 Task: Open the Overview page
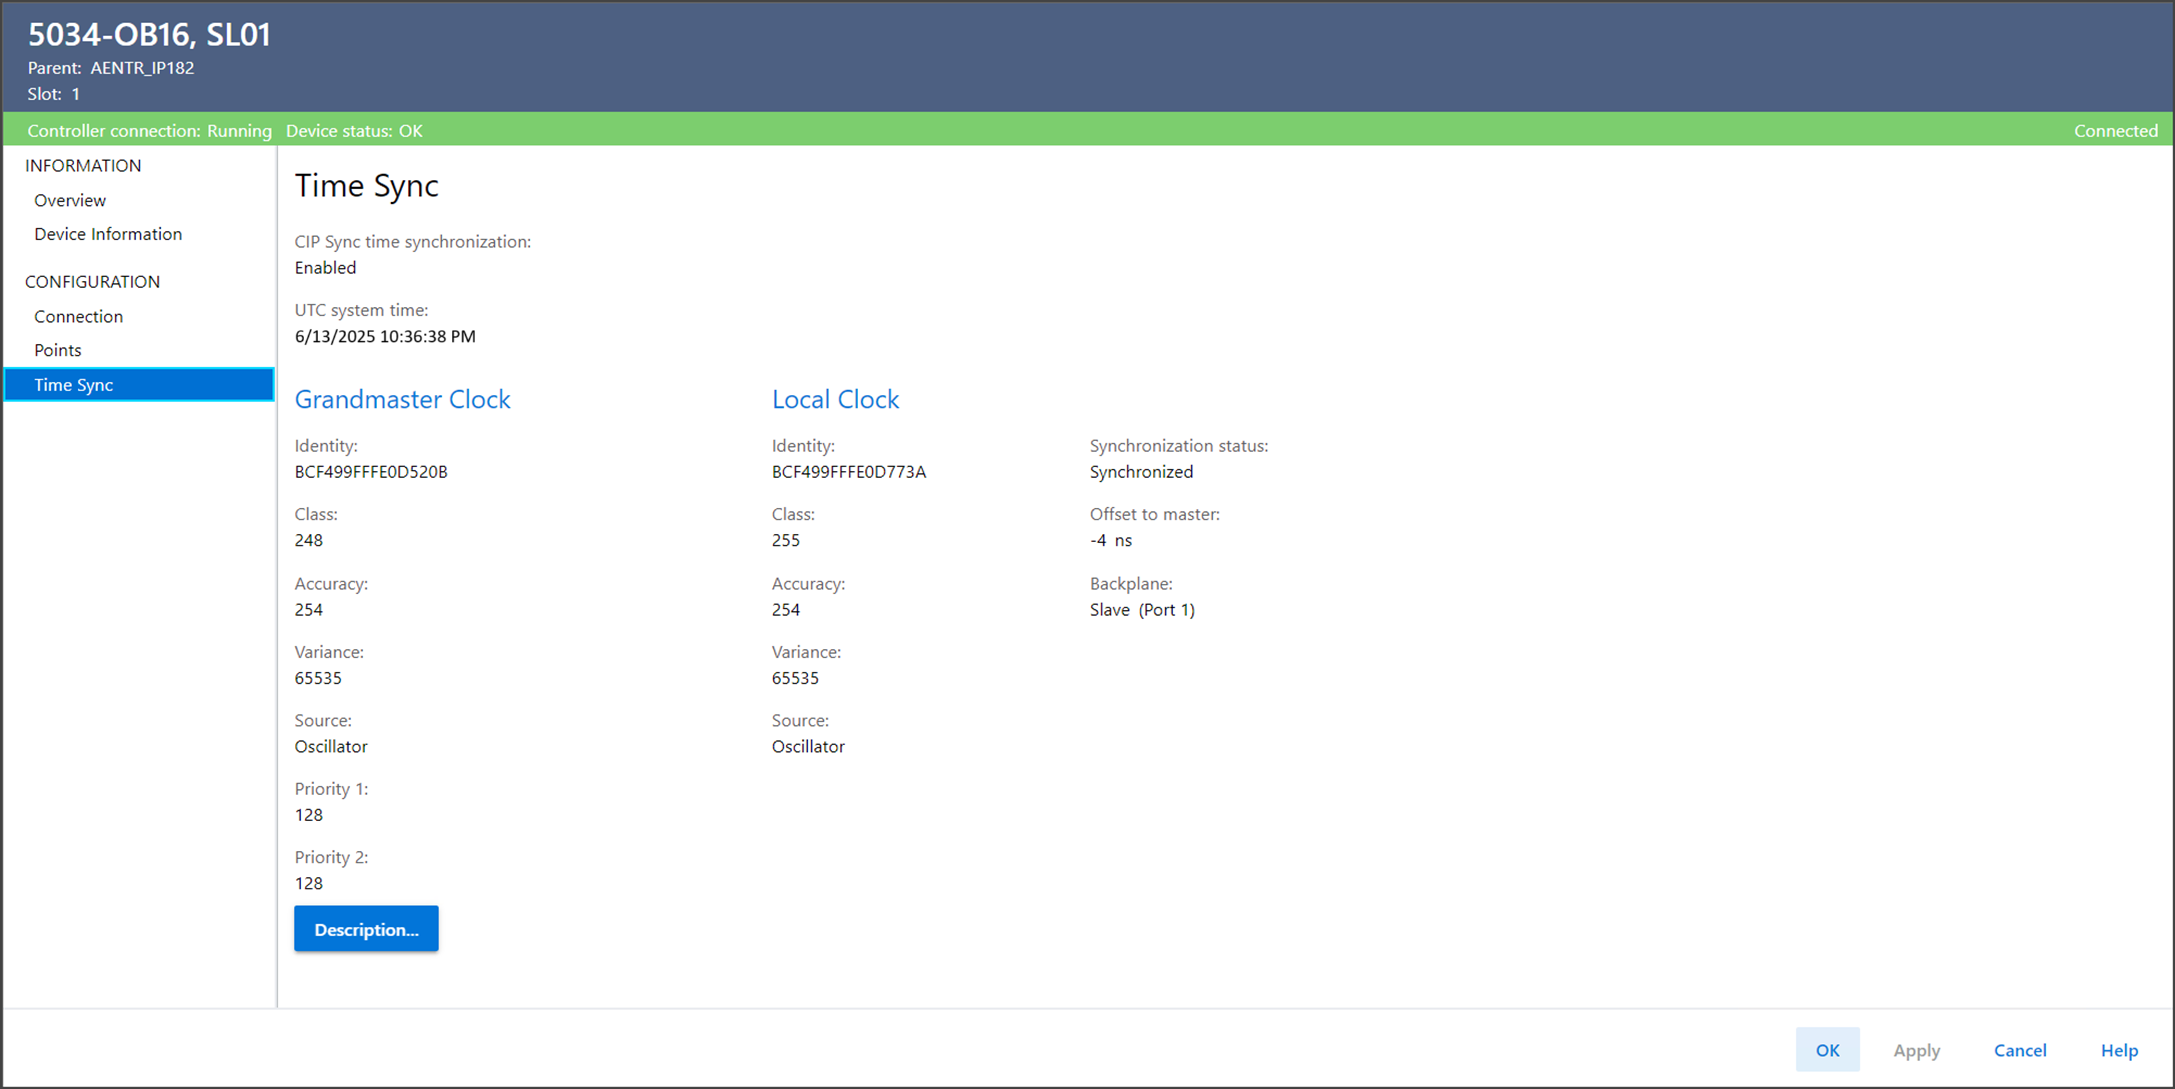(x=70, y=200)
